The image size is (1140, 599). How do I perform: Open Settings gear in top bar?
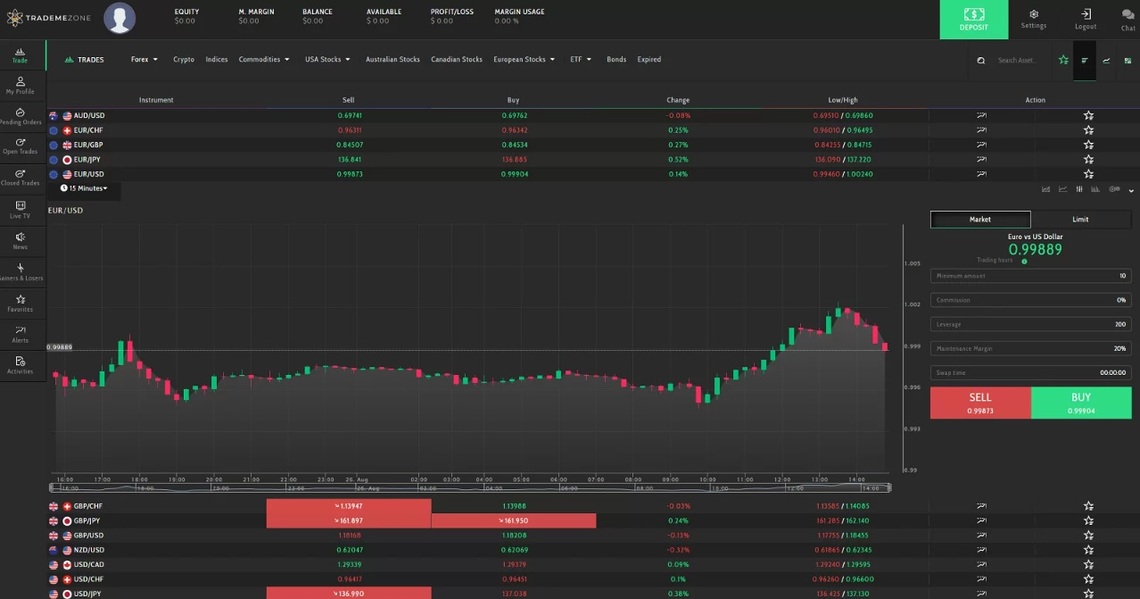click(1033, 19)
